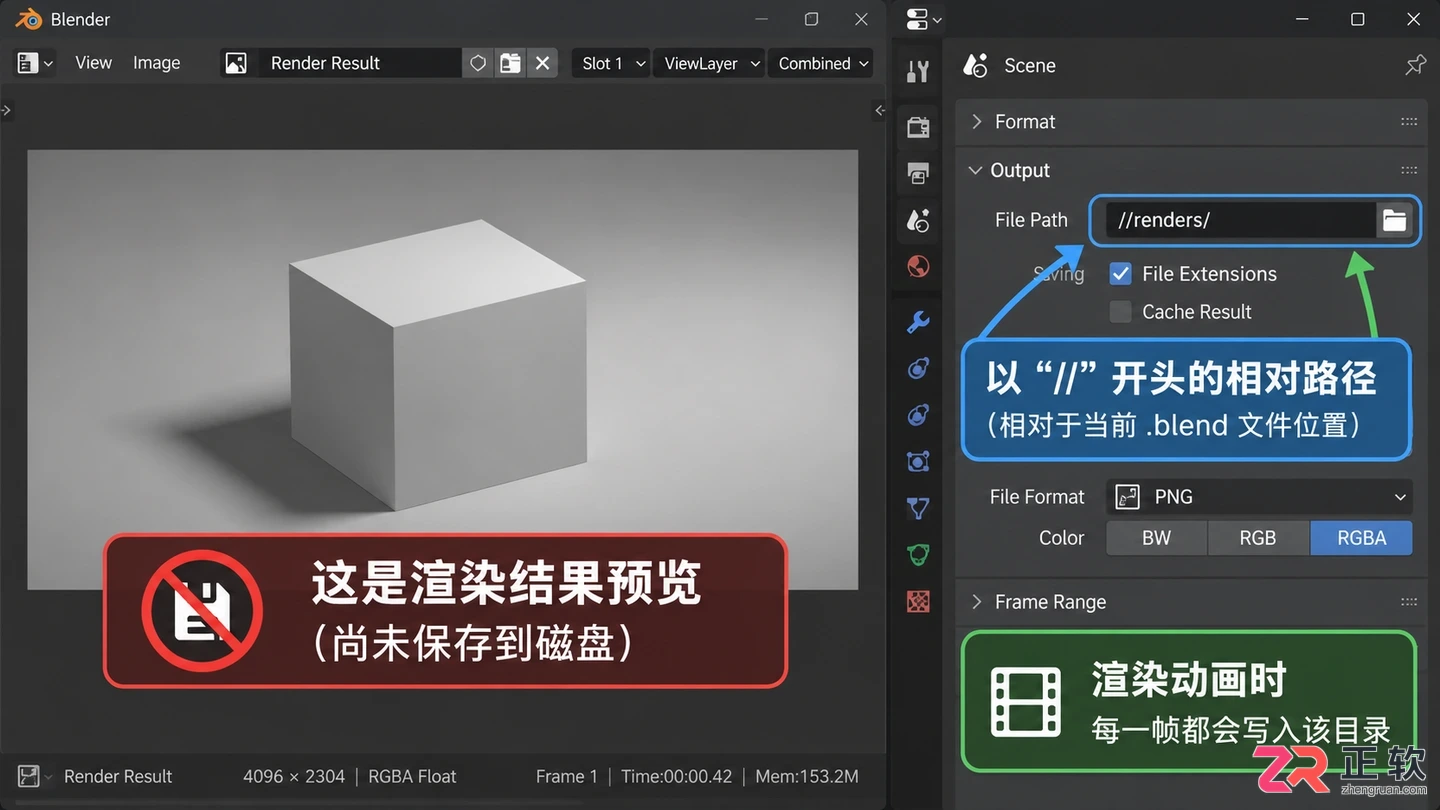The width and height of the screenshot is (1440, 810).
Task: Switch to the Modifiers wrench tab
Action: (x=918, y=321)
